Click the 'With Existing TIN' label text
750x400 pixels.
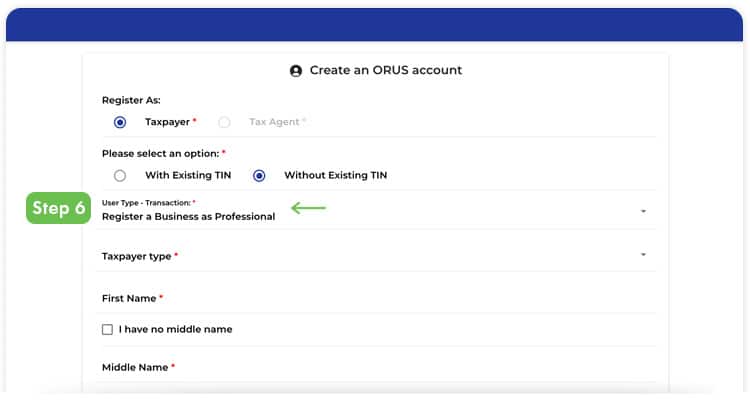pos(187,175)
